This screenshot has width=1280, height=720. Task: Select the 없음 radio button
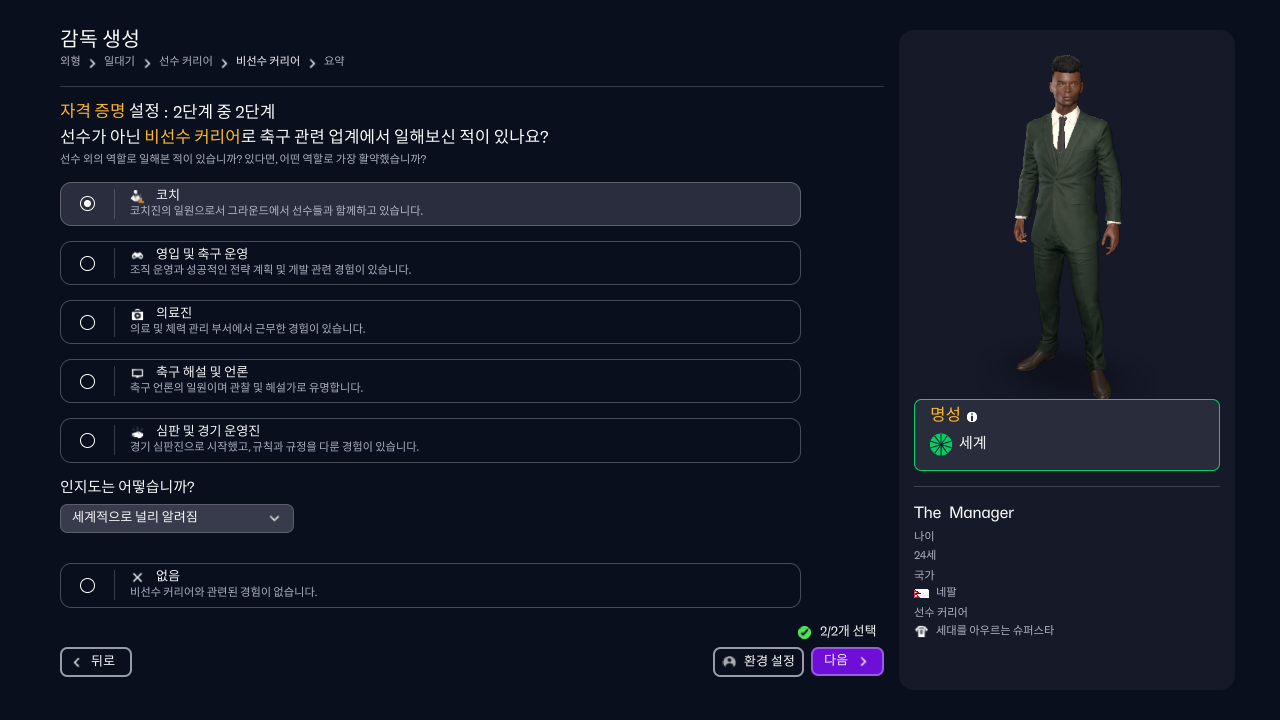tap(88, 585)
